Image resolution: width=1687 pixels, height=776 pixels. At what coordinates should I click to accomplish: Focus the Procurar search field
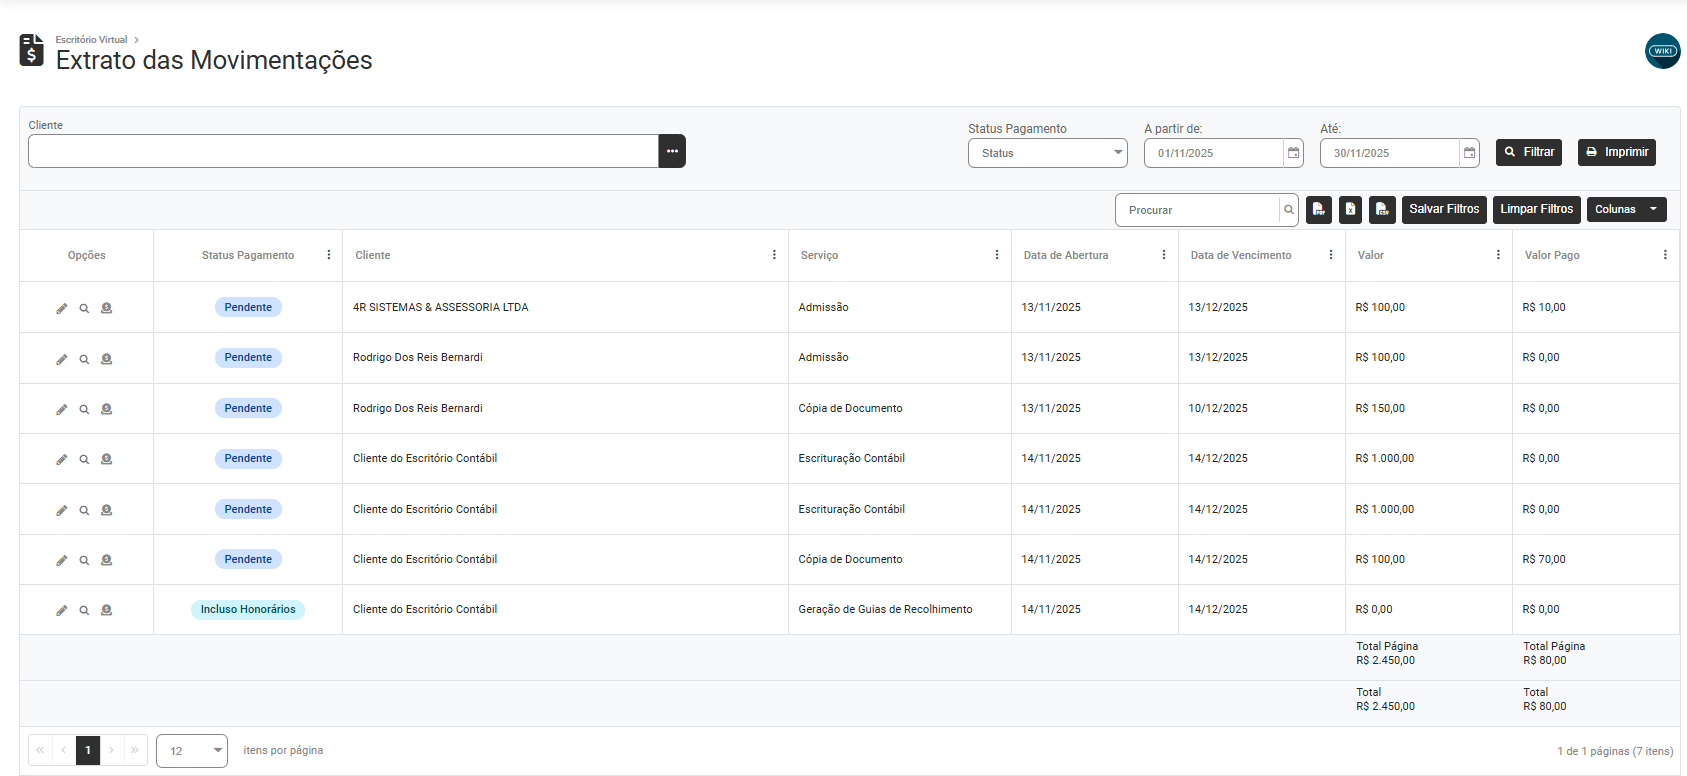click(1197, 210)
